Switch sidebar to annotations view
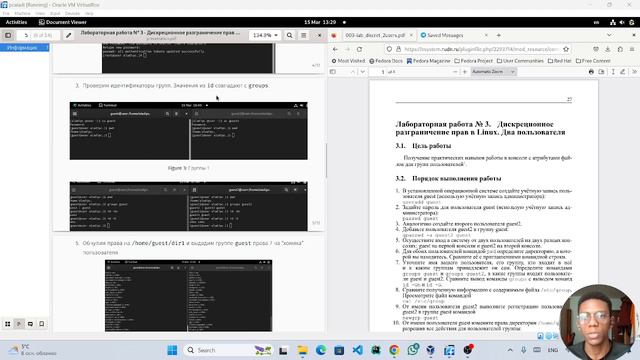Viewport: 640px width, 360px height. click(30, 324)
